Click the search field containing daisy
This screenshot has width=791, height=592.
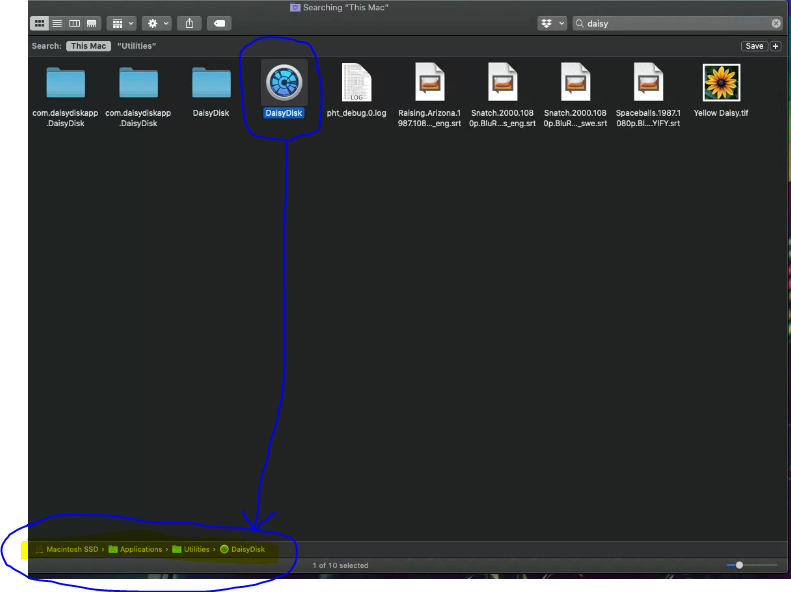coord(677,23)
